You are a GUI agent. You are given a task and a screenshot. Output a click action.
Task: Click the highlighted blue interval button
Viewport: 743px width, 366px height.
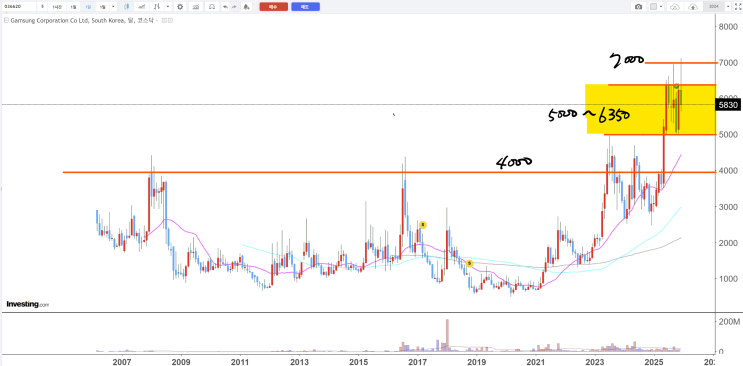click(88, 7)
